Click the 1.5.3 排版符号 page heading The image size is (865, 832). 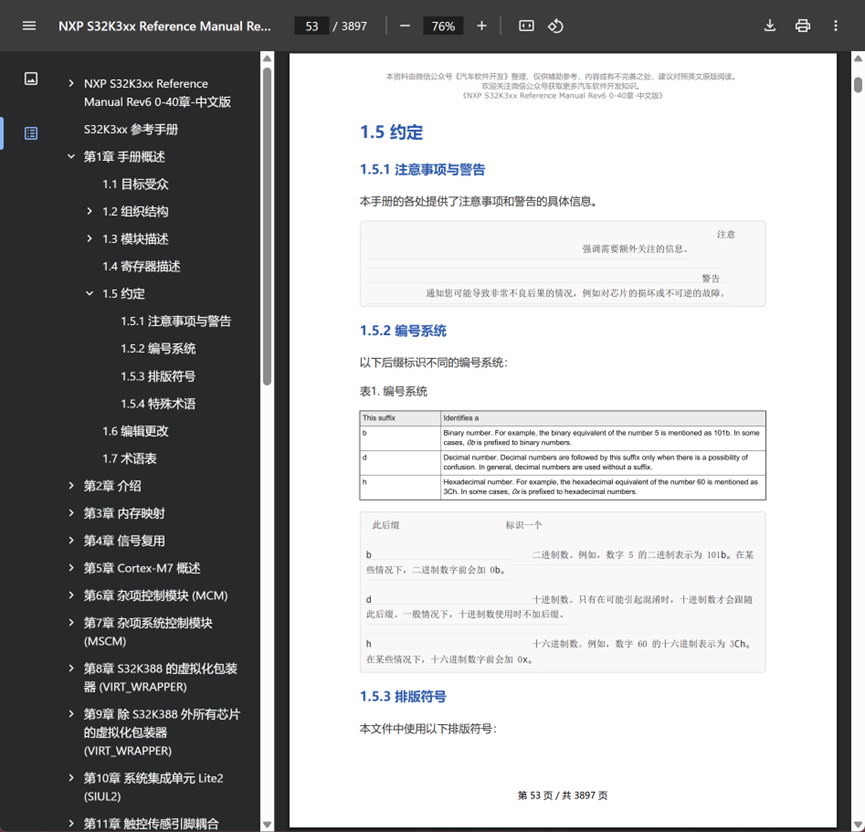[403, 697]
